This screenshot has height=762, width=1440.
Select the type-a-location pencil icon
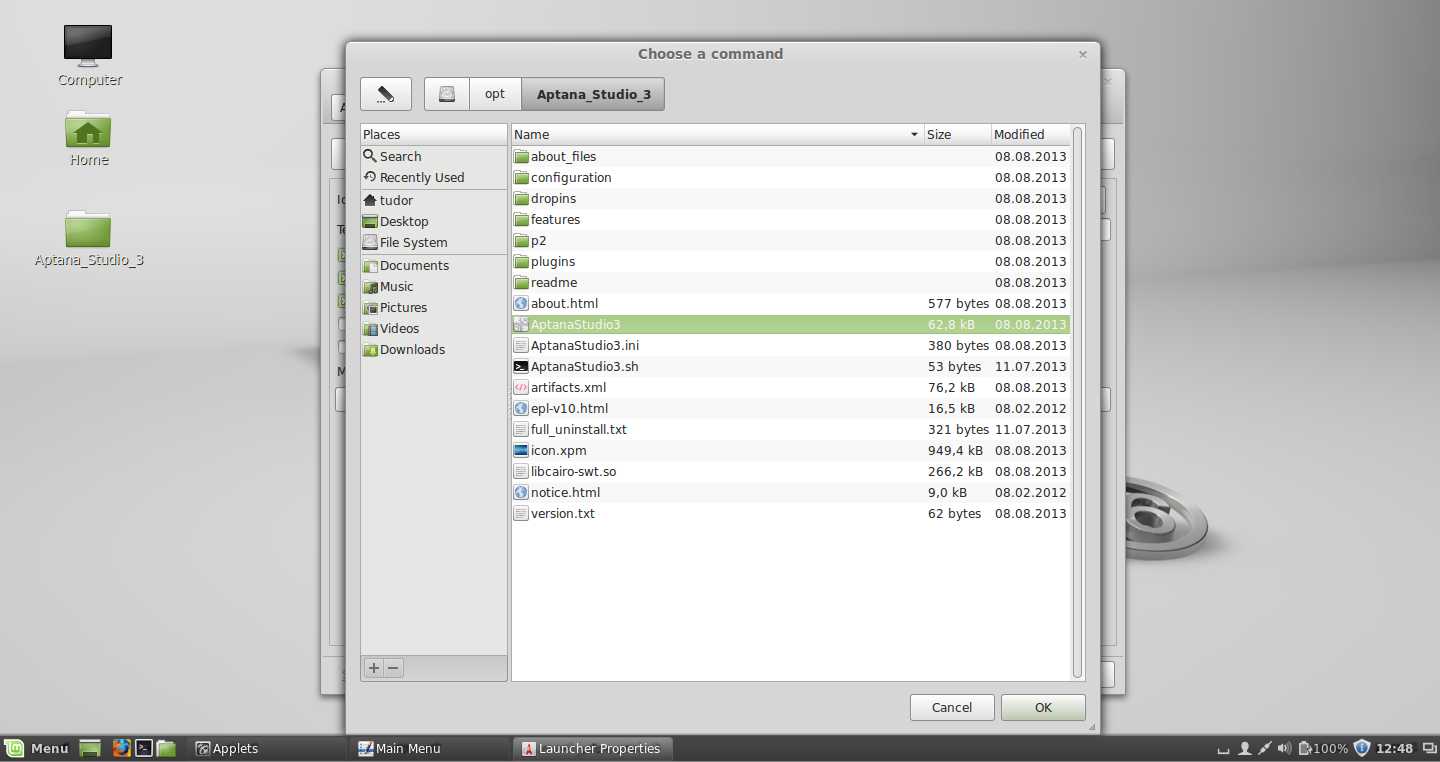[386, 93]
